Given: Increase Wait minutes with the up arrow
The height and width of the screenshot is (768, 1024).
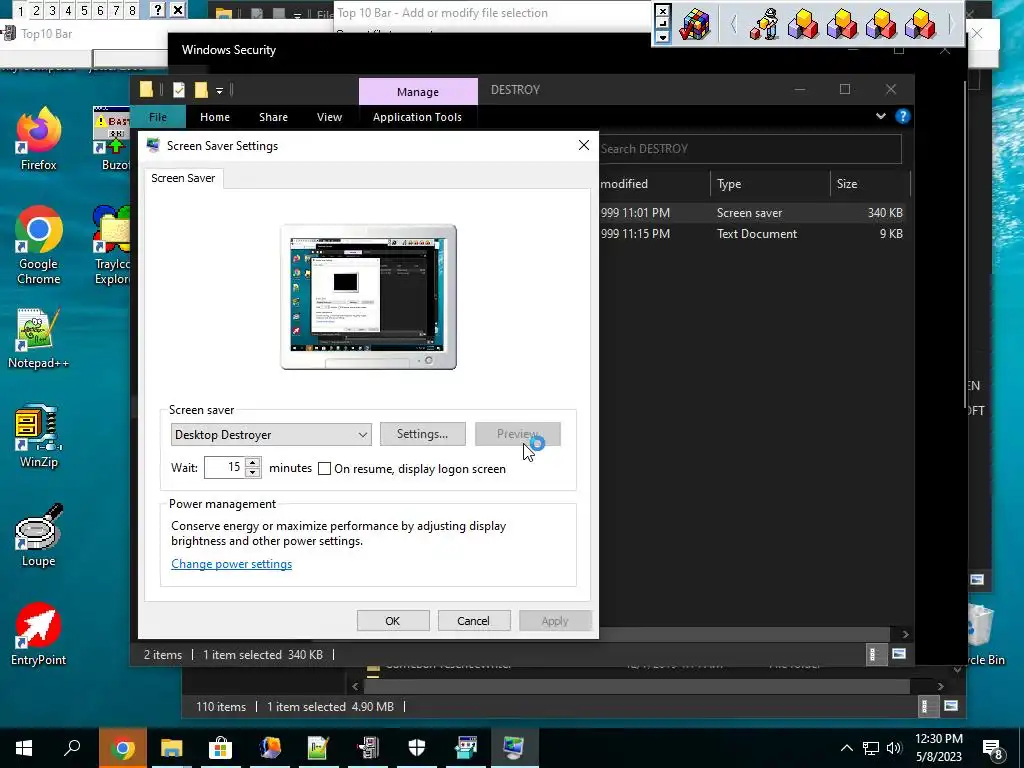Looking at the screenshot, I should pos(253,463).
